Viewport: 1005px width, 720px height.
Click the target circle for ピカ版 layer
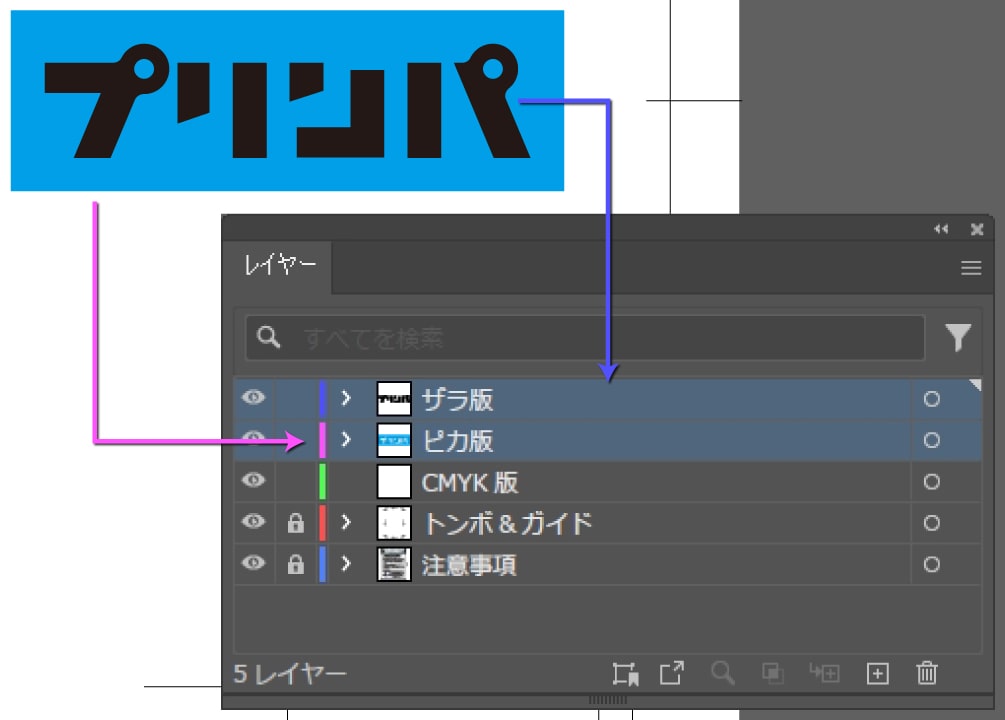pyautogui.click(x=931, y=440)
